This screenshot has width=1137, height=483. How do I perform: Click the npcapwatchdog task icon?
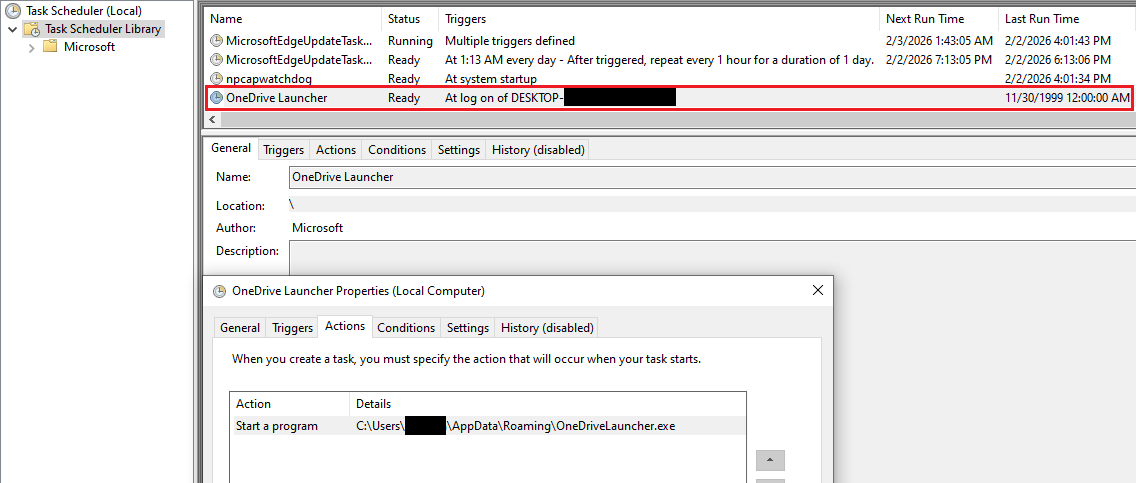pos(217,79)
